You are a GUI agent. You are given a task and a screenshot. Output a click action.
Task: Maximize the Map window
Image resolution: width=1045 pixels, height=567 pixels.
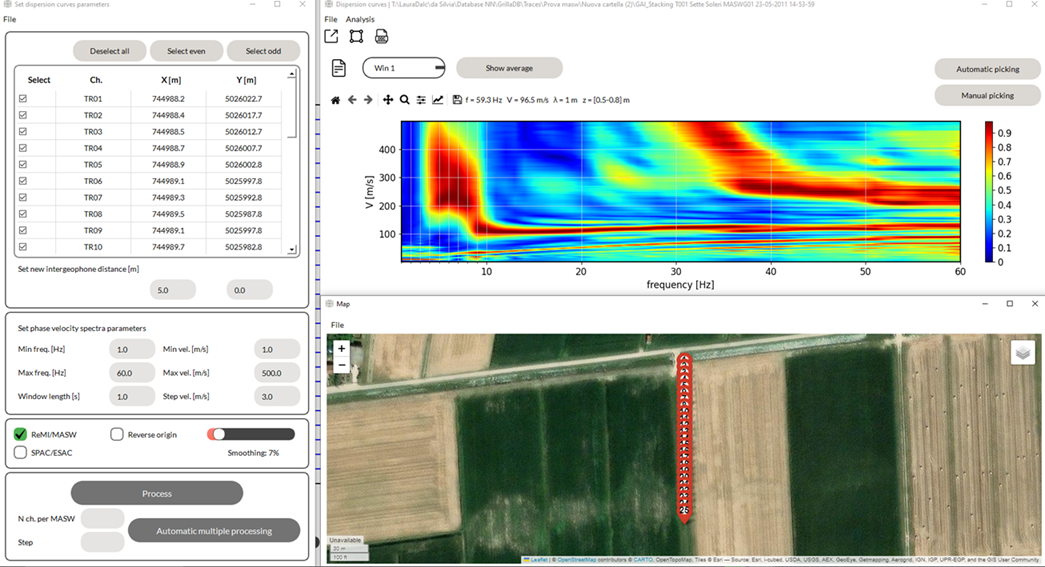(x=1010, y=304)
